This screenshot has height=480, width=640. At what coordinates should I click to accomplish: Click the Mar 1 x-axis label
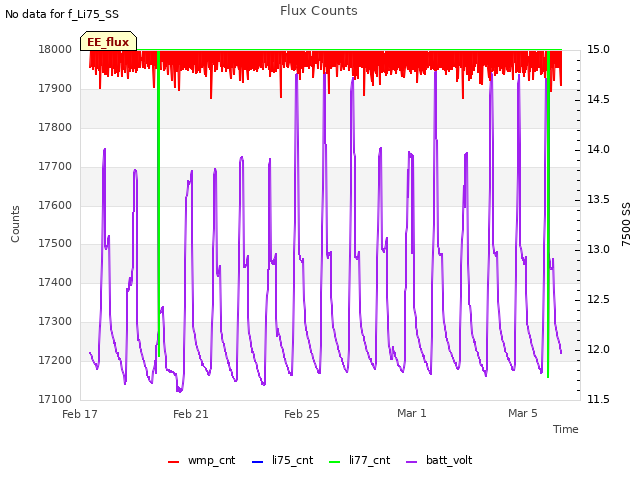click(412, 413)
